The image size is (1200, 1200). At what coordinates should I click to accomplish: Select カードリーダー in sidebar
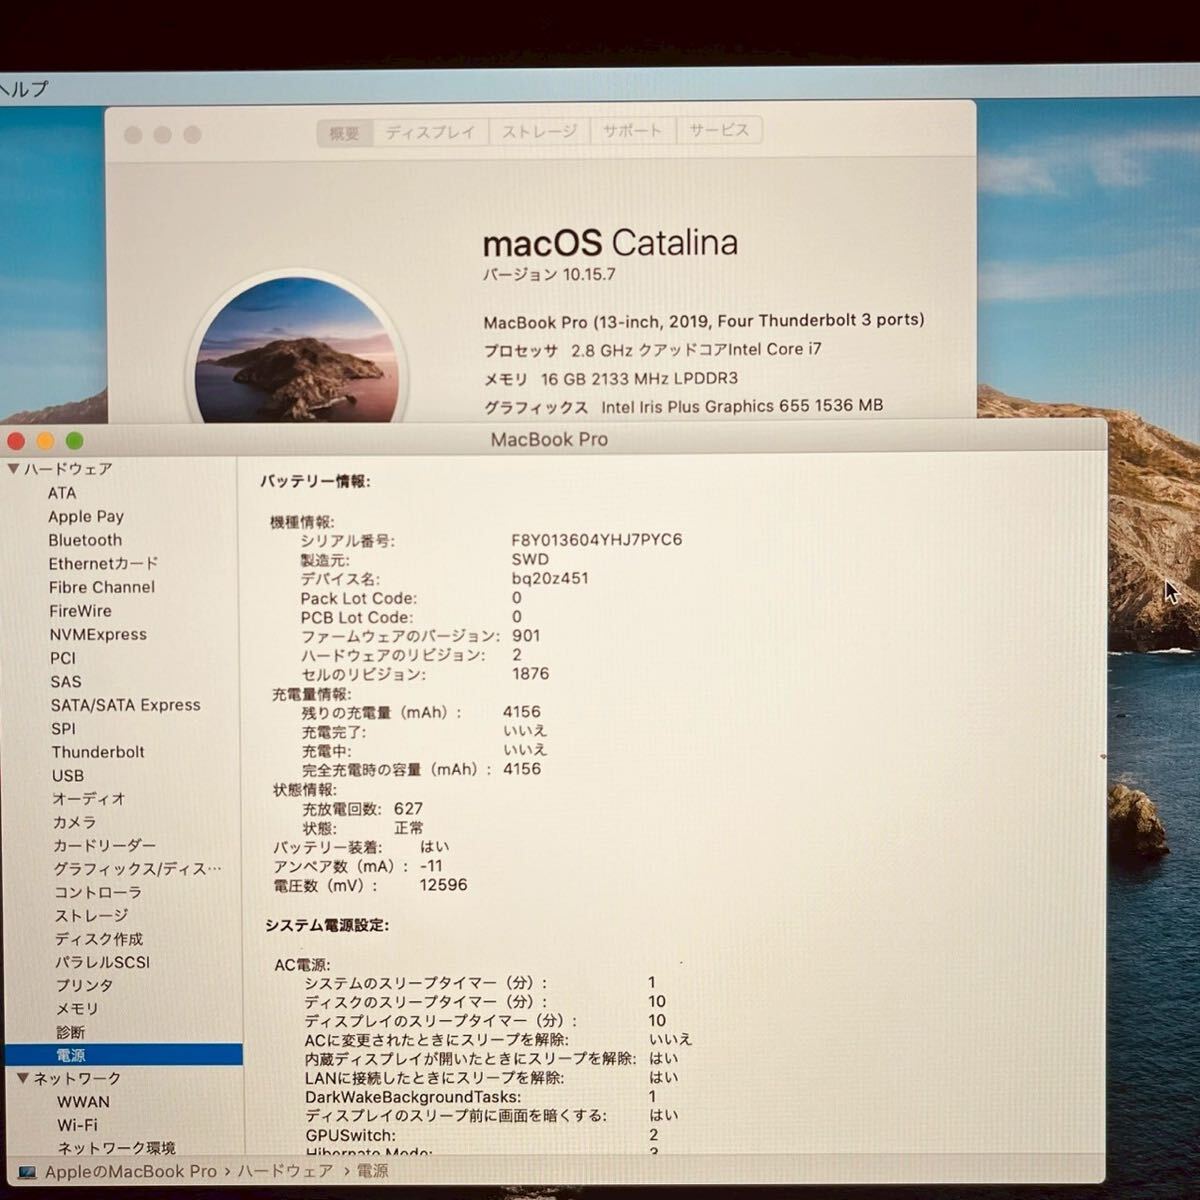point(104,846)
